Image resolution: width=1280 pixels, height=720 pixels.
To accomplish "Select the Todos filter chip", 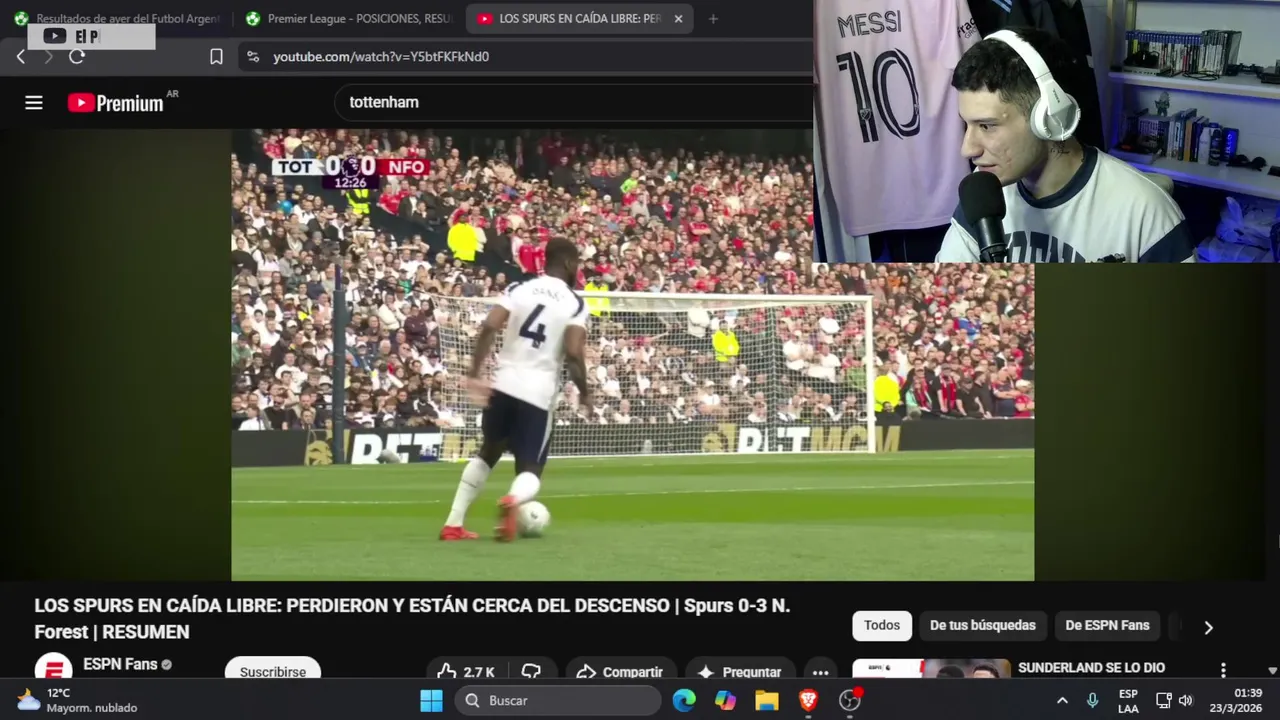I will coord(882,625).
